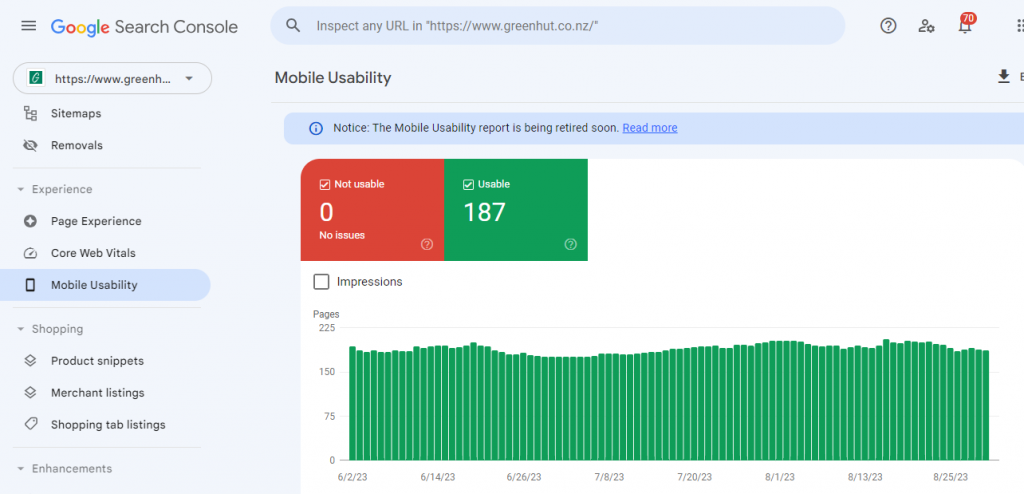Open the property selector dropdown

[x=112, y=78]
